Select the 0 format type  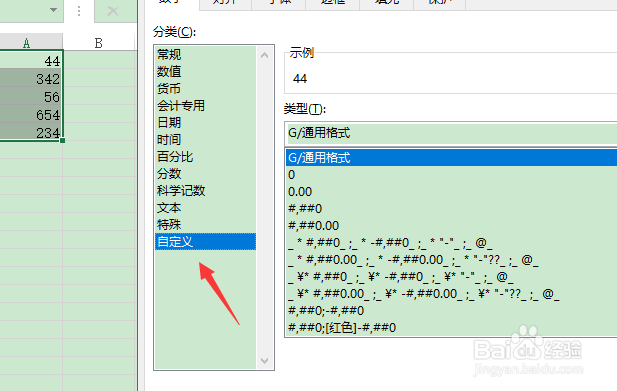[x=451, y=175]
